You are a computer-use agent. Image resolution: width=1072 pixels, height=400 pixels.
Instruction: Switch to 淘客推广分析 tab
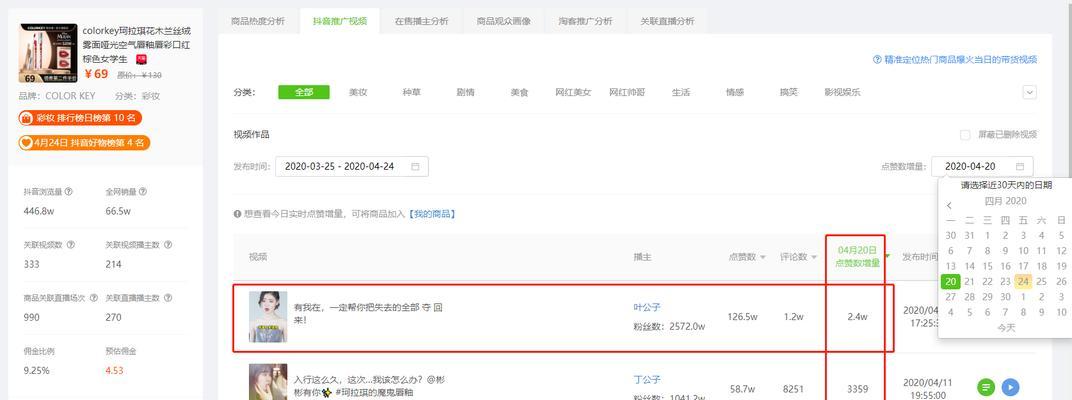[585, 21]
